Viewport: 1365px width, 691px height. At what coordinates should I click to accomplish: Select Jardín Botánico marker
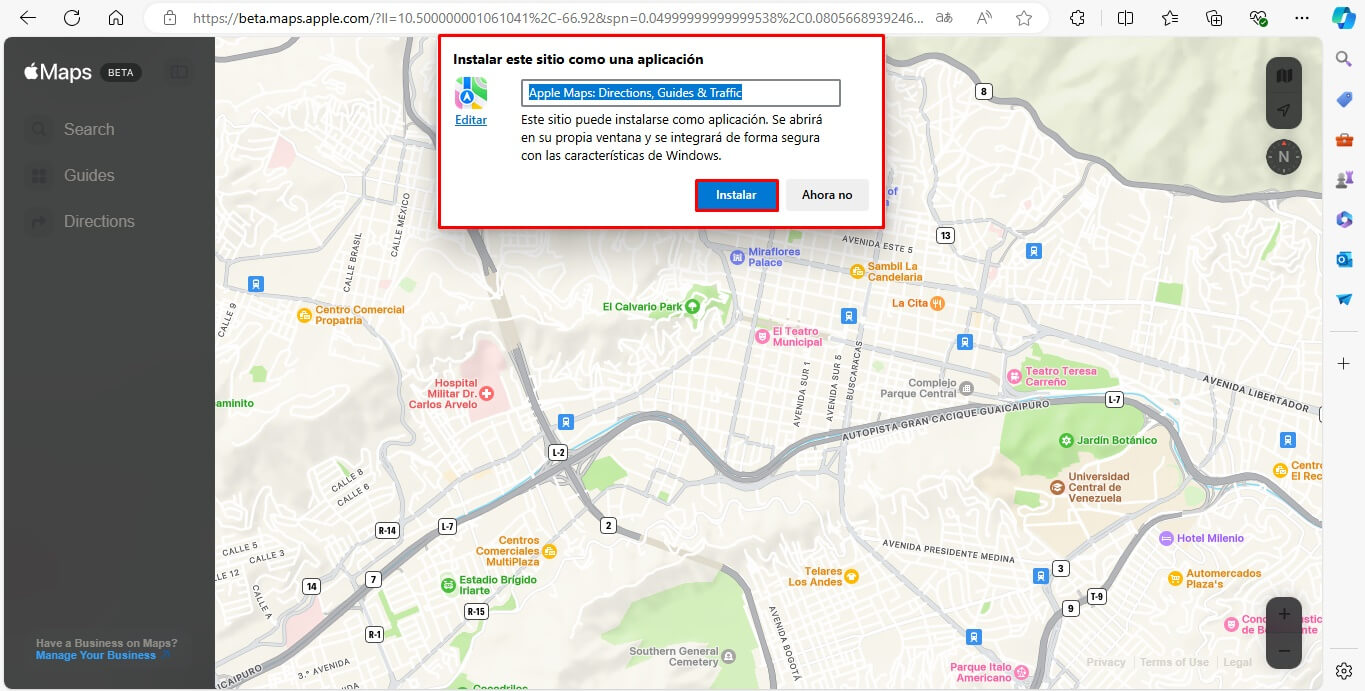[x=1067, y=440]
